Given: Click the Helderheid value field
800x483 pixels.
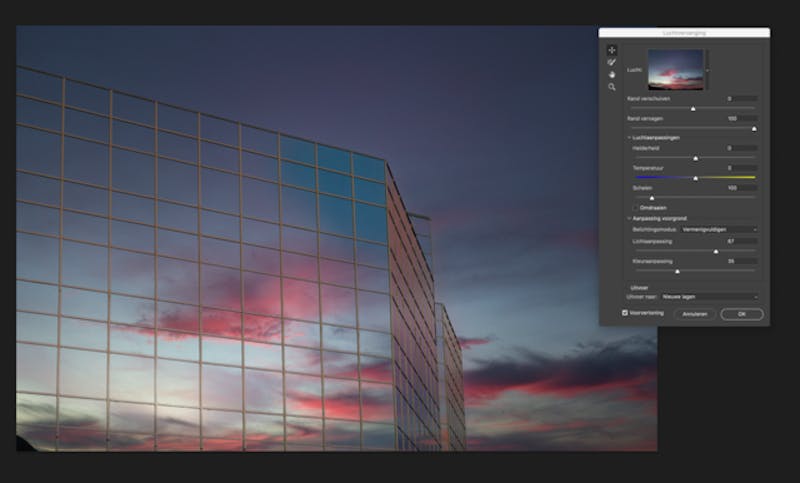Looking at the screenshot, I should tap(741, 148).
